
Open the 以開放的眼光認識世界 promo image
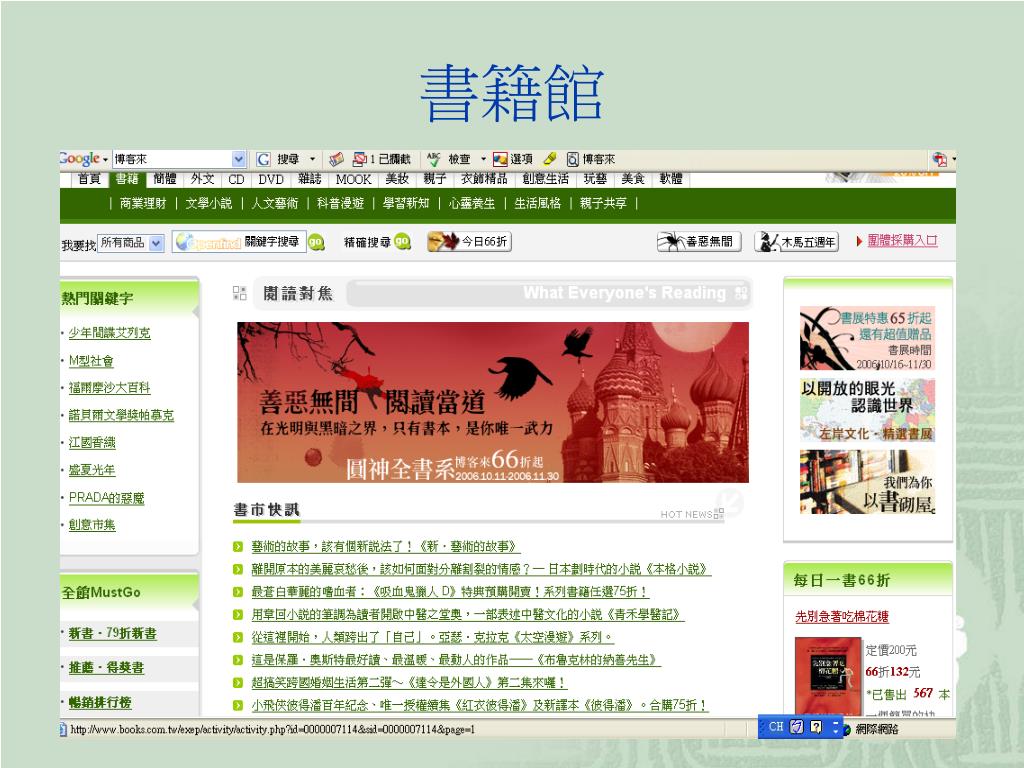coord(867,410)
